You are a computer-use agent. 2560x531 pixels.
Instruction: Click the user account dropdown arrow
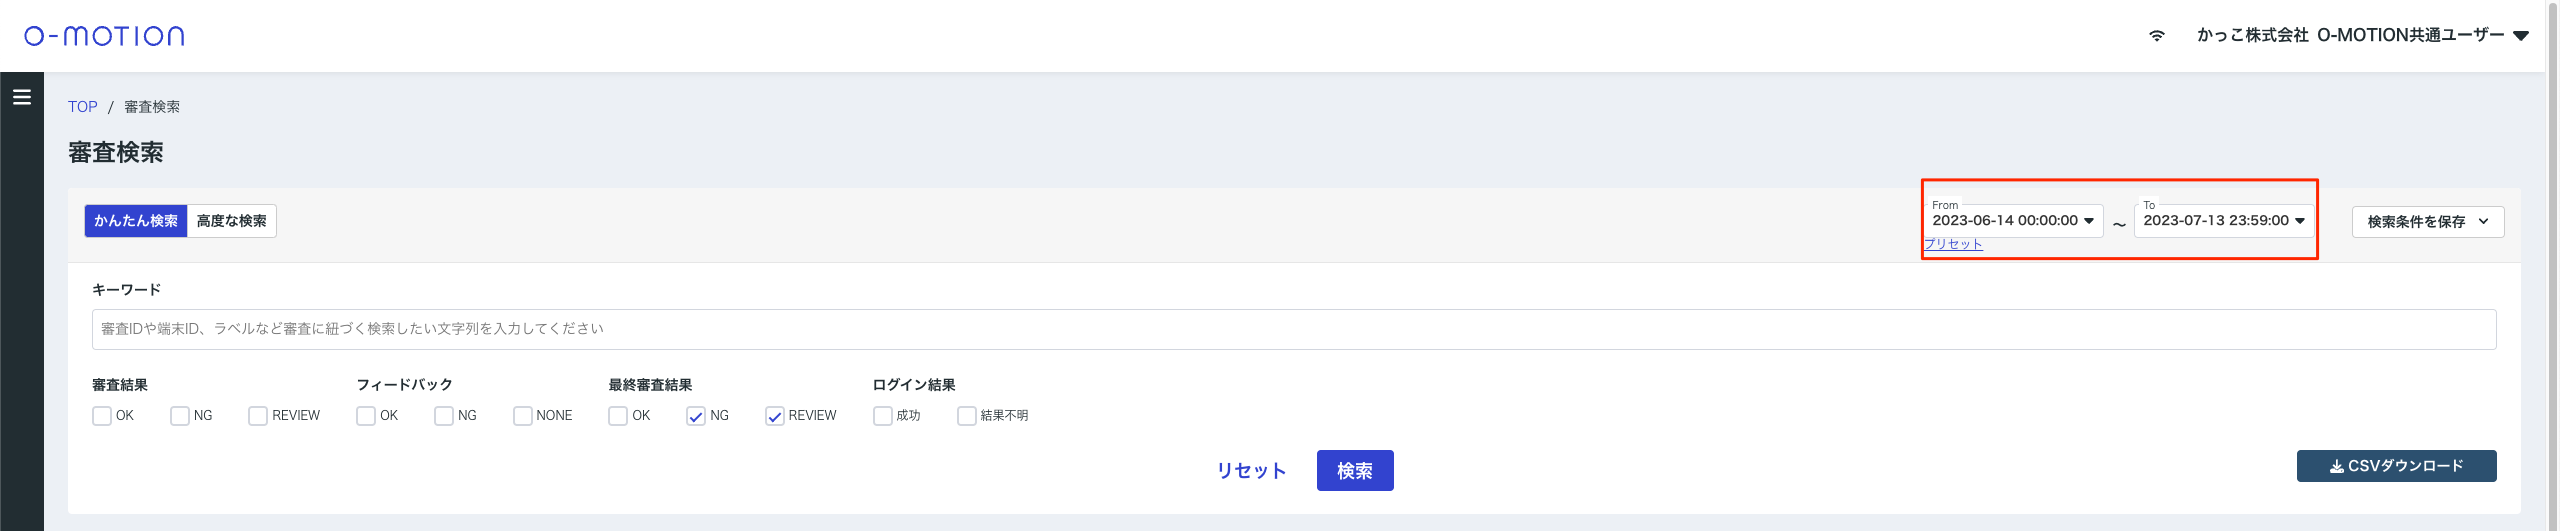[x=2521, y=36]
